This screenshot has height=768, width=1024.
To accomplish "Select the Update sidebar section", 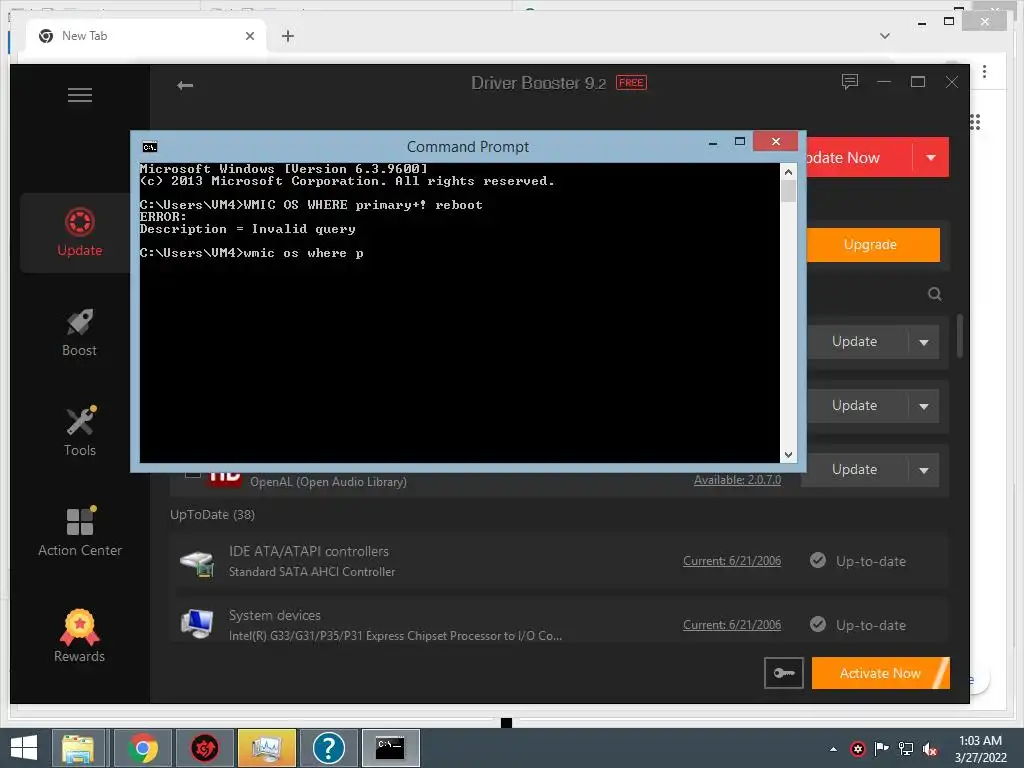I will [80, 232].
